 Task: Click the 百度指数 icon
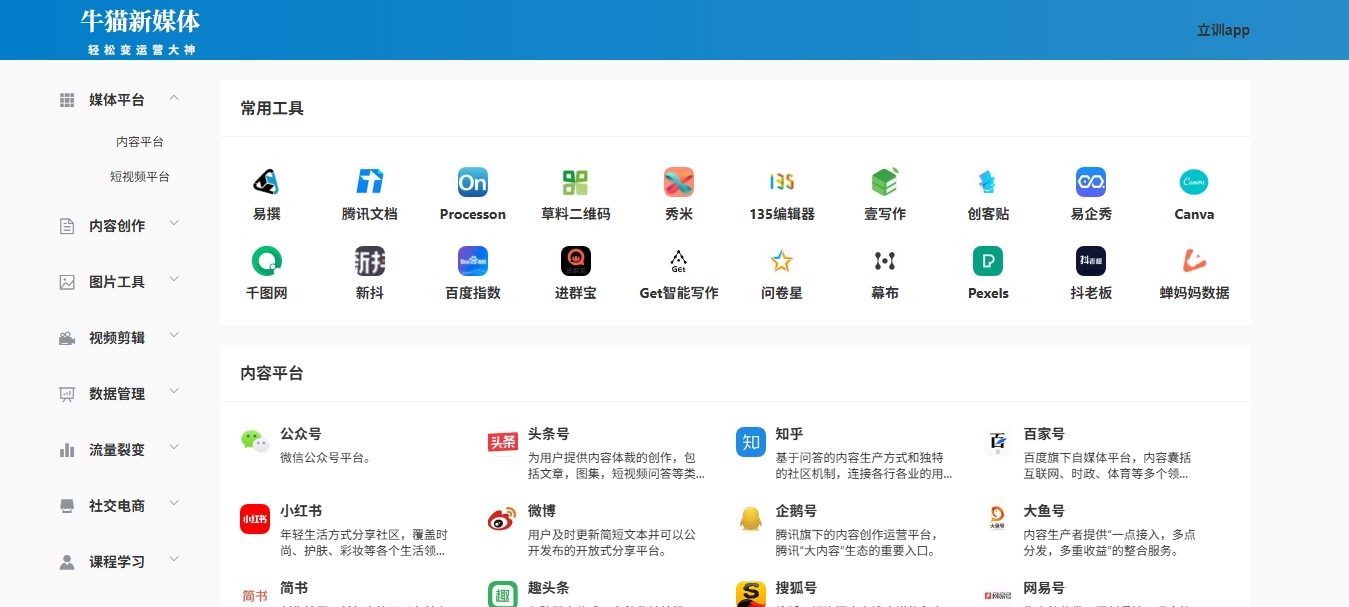tap(473, 261)
